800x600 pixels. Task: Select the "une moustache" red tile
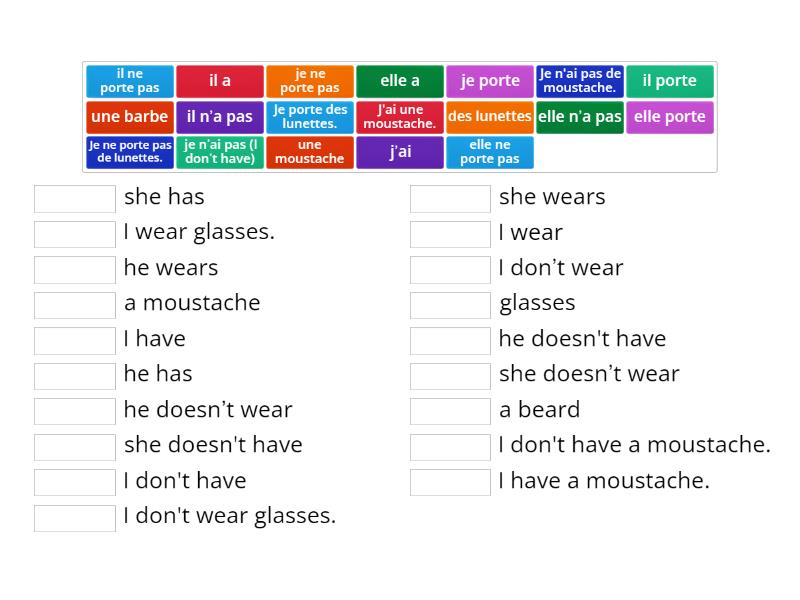point(310,153)
